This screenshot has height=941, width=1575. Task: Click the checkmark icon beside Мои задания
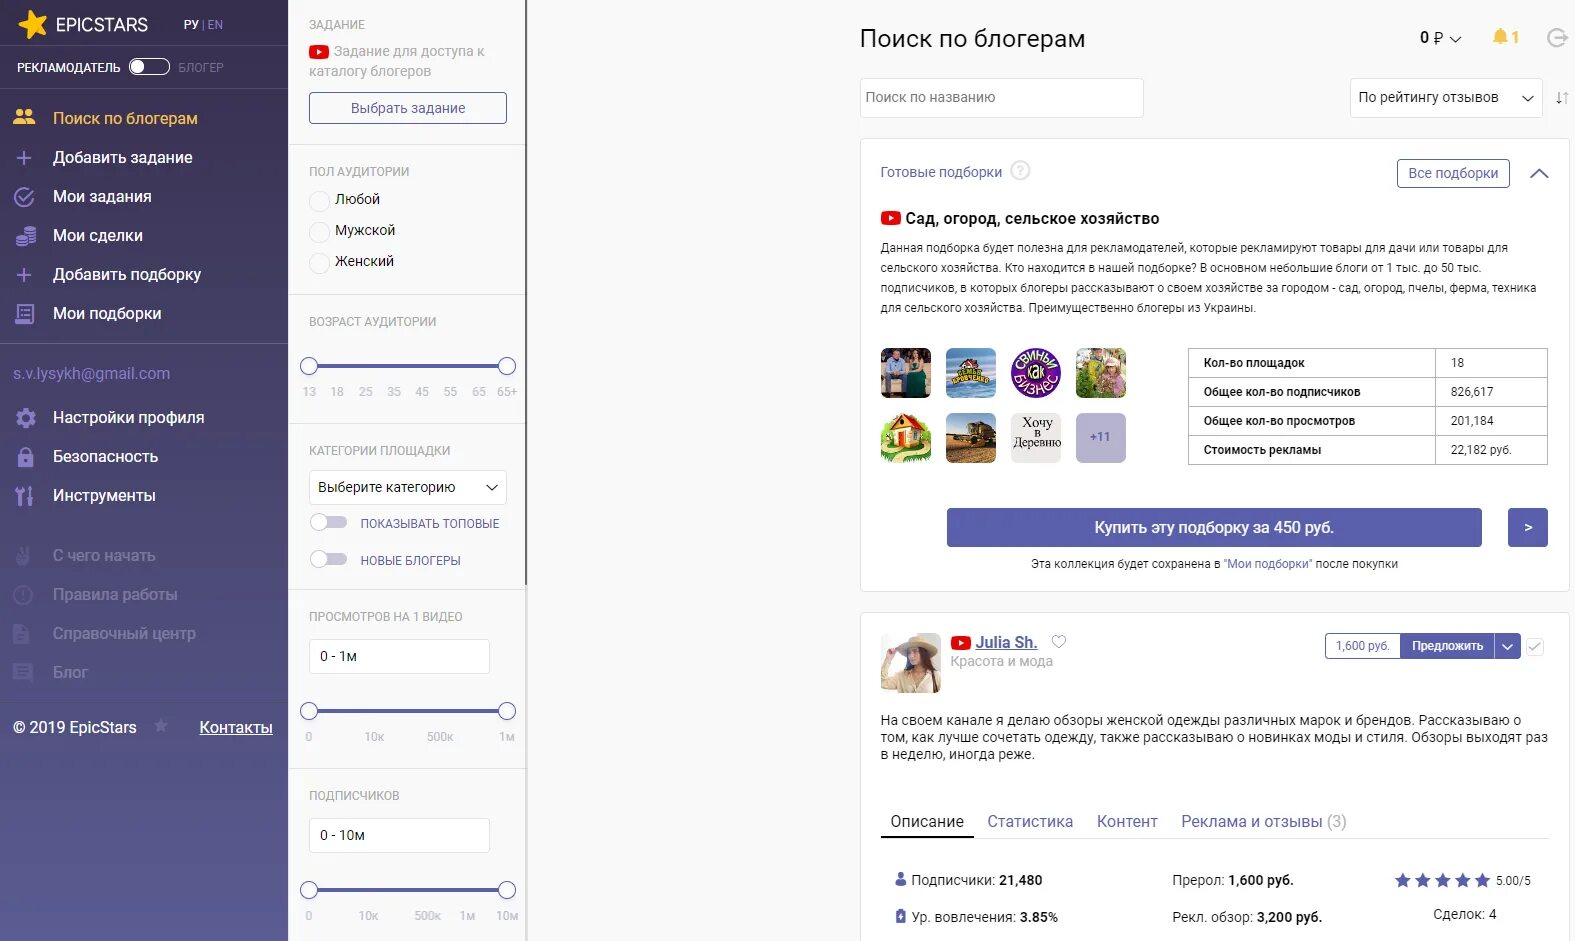tap(24, 197)
